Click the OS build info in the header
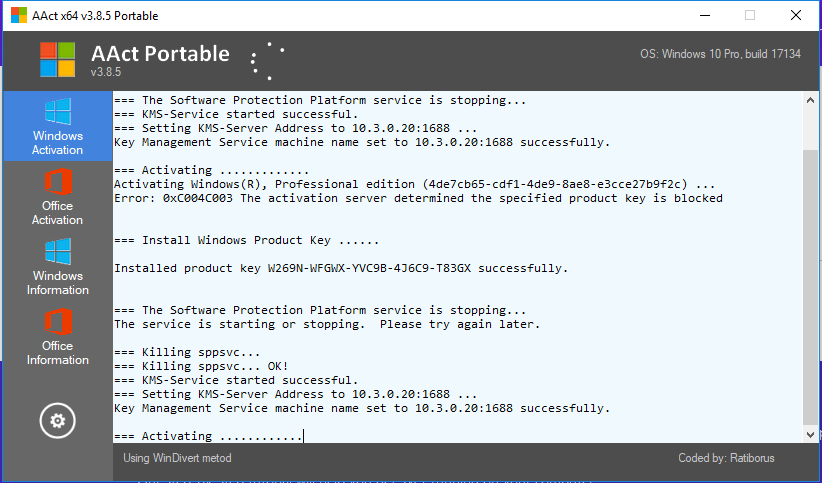 pos(720,54)
